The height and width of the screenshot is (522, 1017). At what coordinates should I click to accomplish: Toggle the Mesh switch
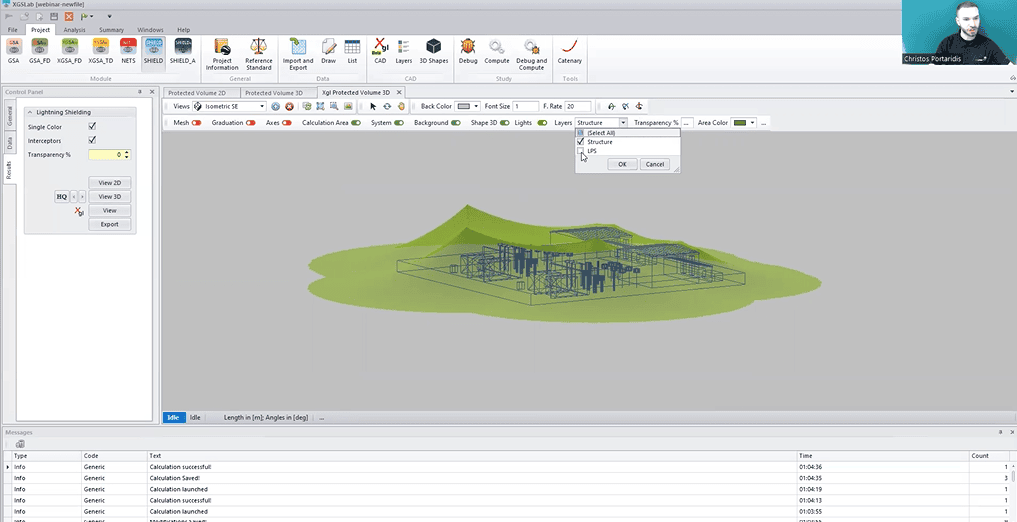(197, 123)
